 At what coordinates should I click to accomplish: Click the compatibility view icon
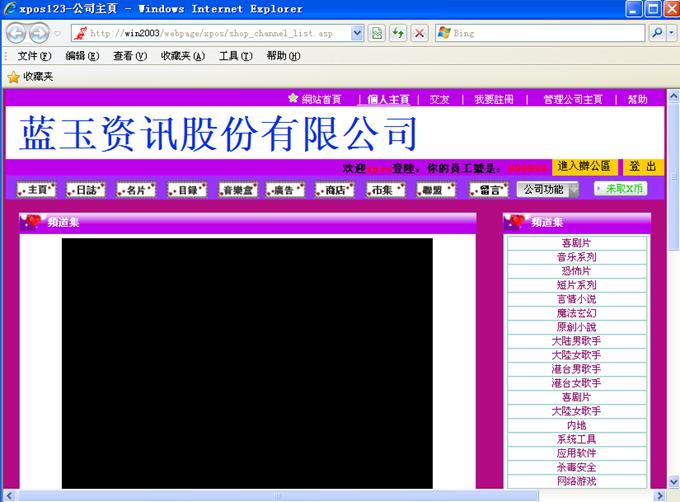click(x=377, y=33)
